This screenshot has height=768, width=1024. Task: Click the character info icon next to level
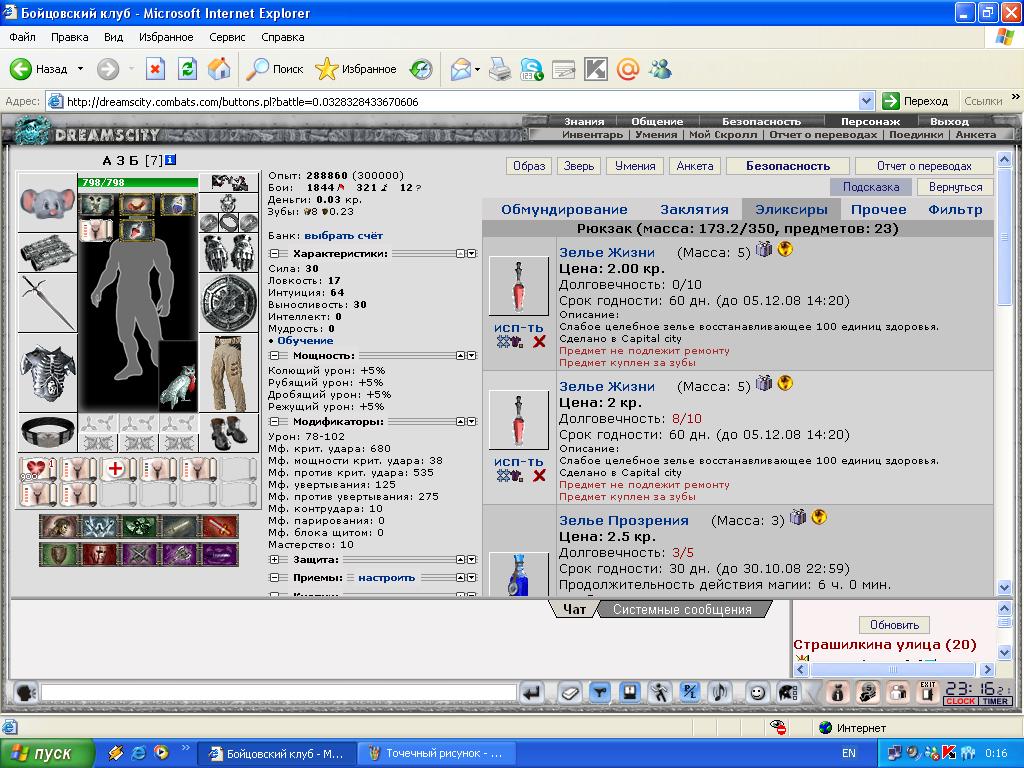[x=170, y=160]
